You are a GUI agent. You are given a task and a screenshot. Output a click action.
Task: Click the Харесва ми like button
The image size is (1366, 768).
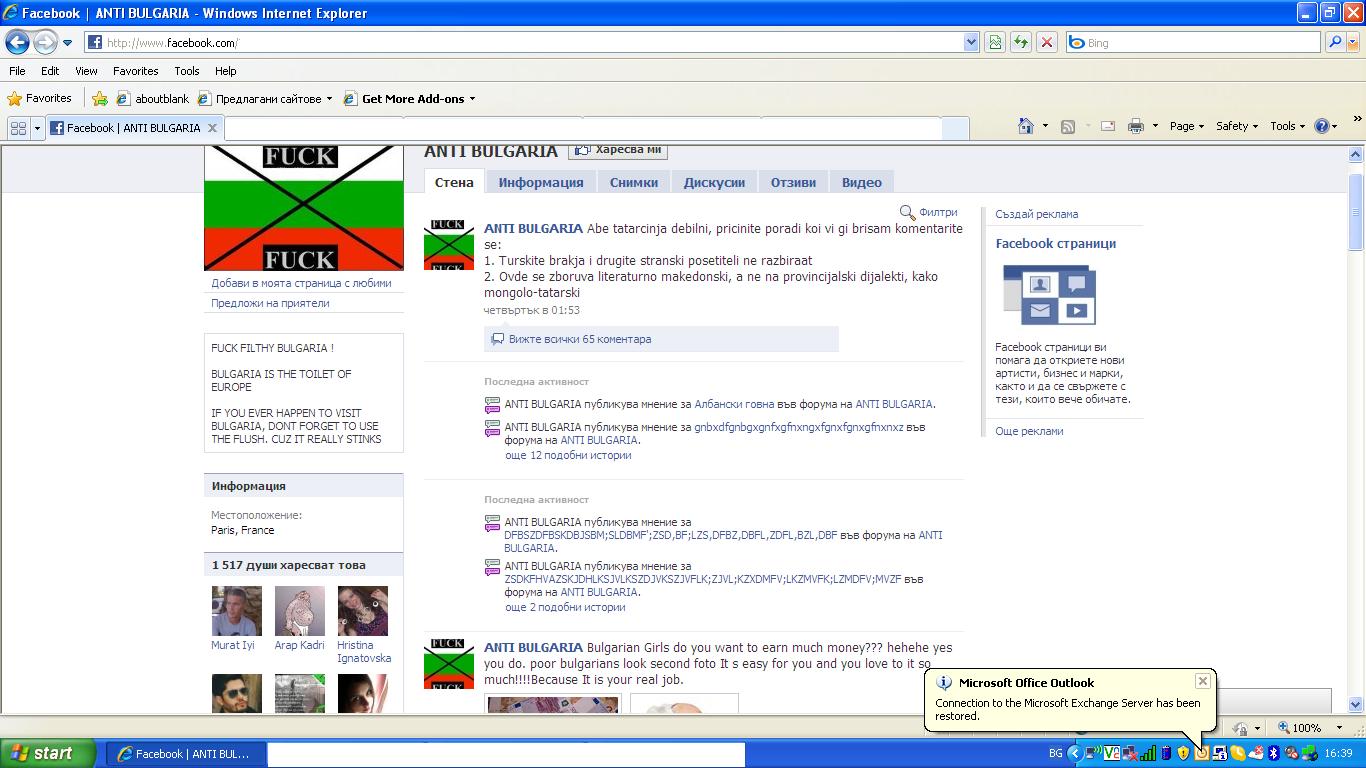(618, 150)
